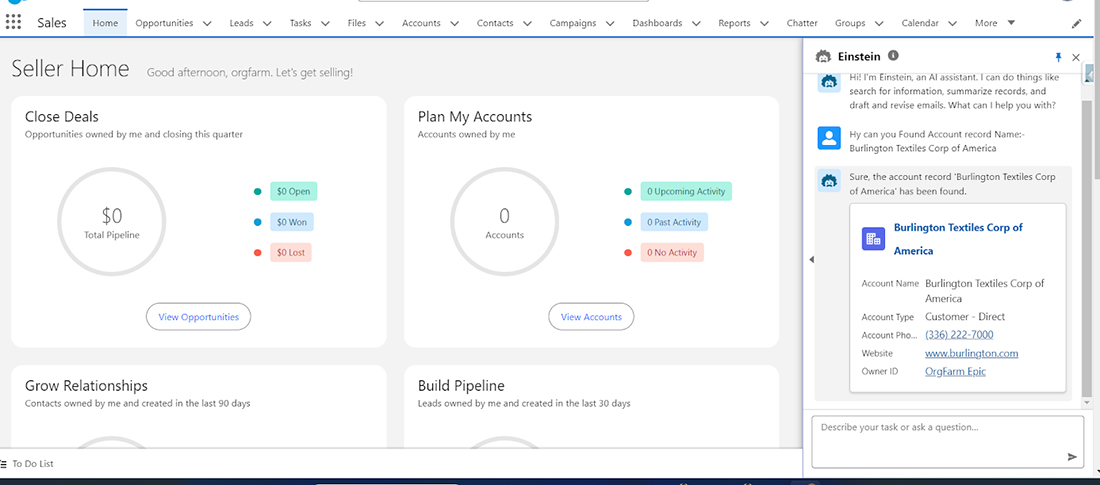Click the $0 Open pipeline badge
The height and width of the screenshot is (485, 1100).
pyautogui.click(x=293, y=191)
